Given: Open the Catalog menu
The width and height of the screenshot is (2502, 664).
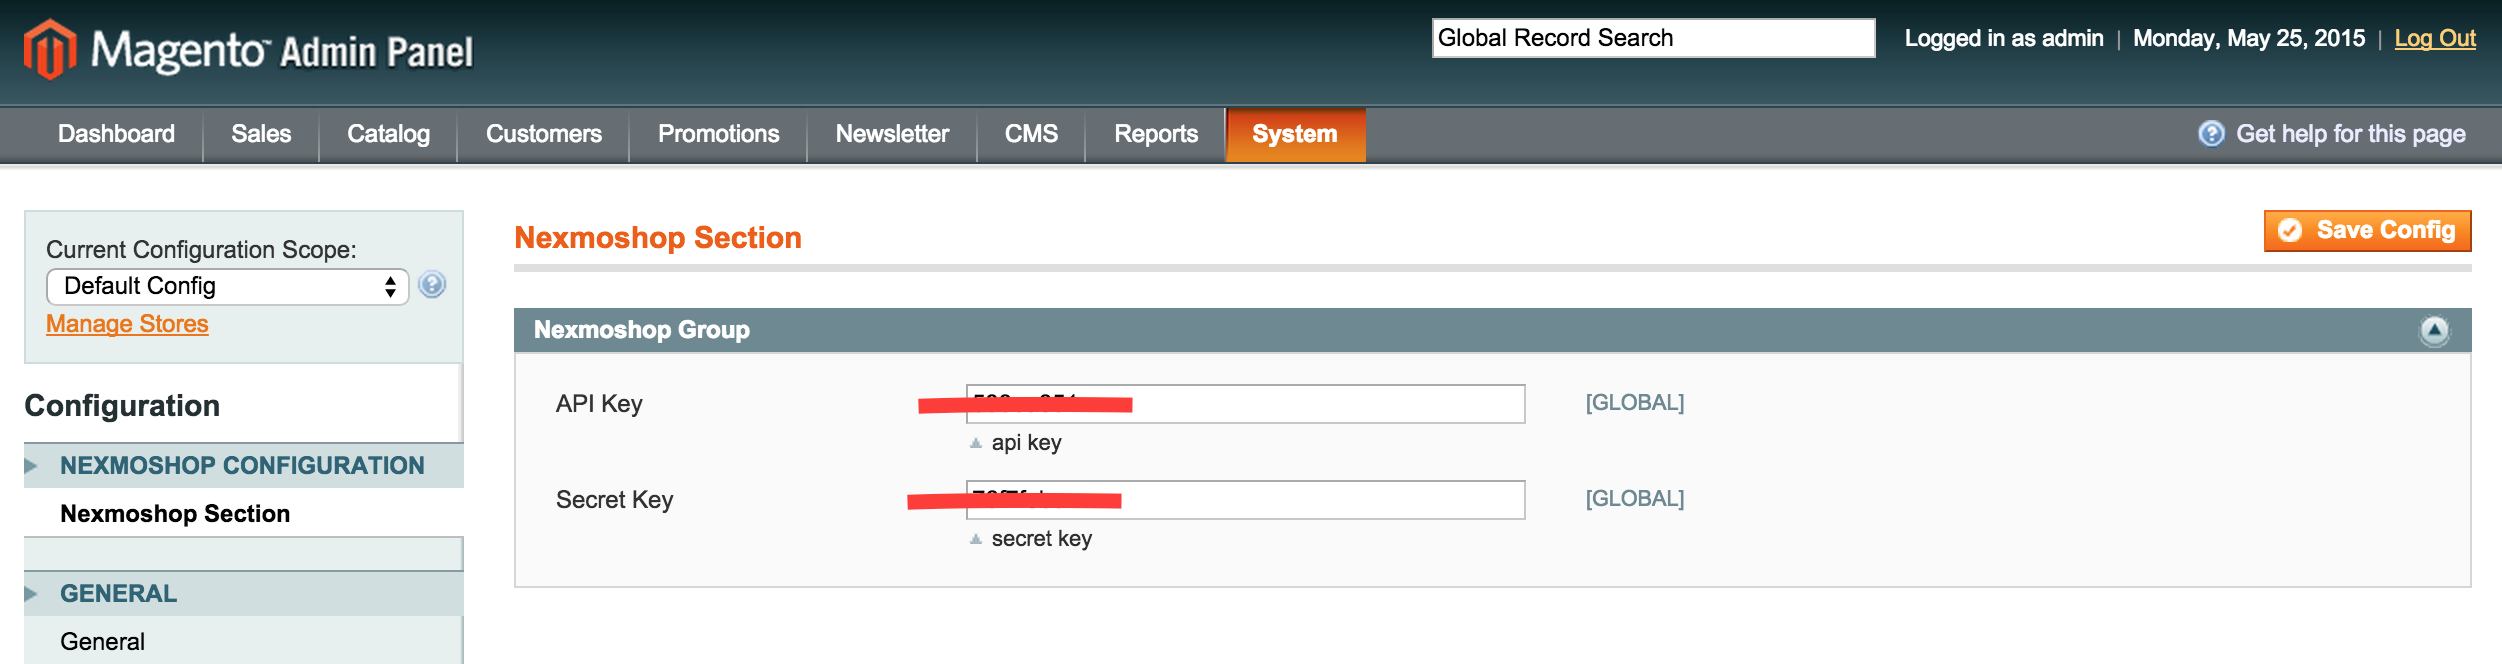Looking at the screenshot, I should 388,134.
